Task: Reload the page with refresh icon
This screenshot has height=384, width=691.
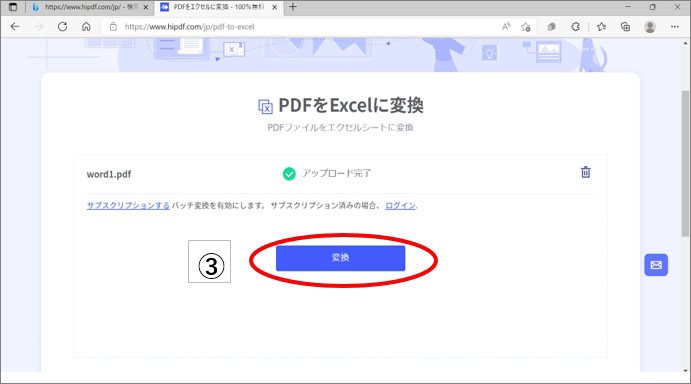Action: click(63, 26)
